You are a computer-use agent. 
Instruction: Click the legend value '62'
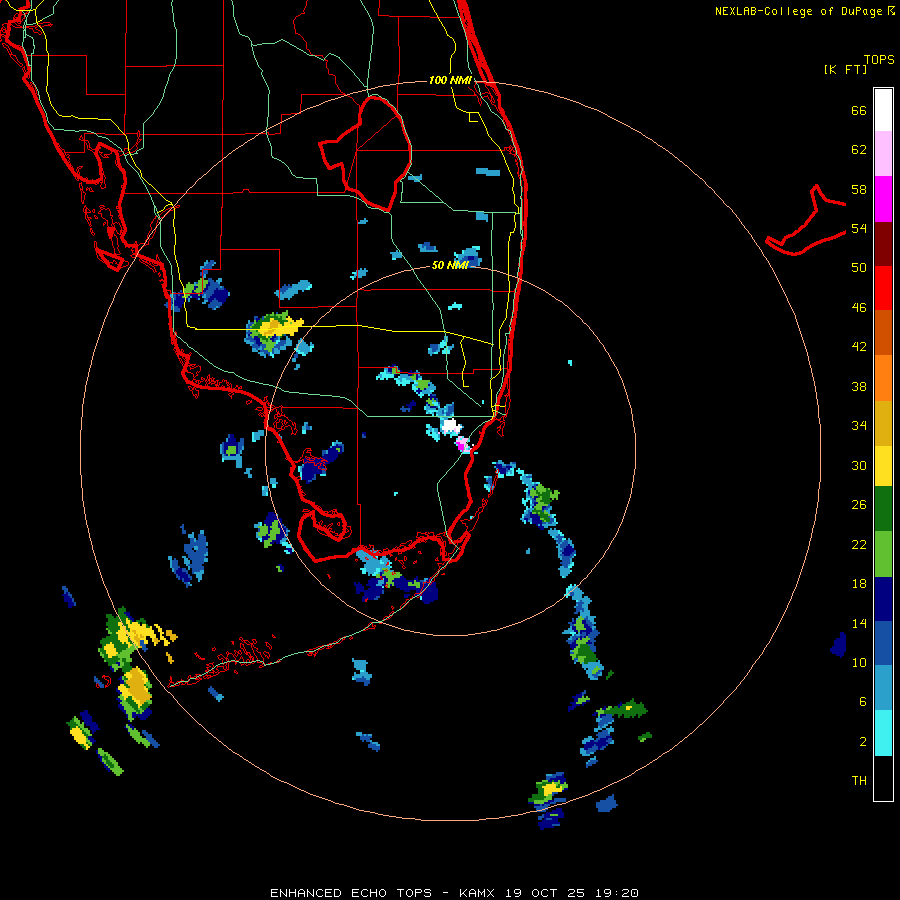pyautogui.click(x=859, y=150)
